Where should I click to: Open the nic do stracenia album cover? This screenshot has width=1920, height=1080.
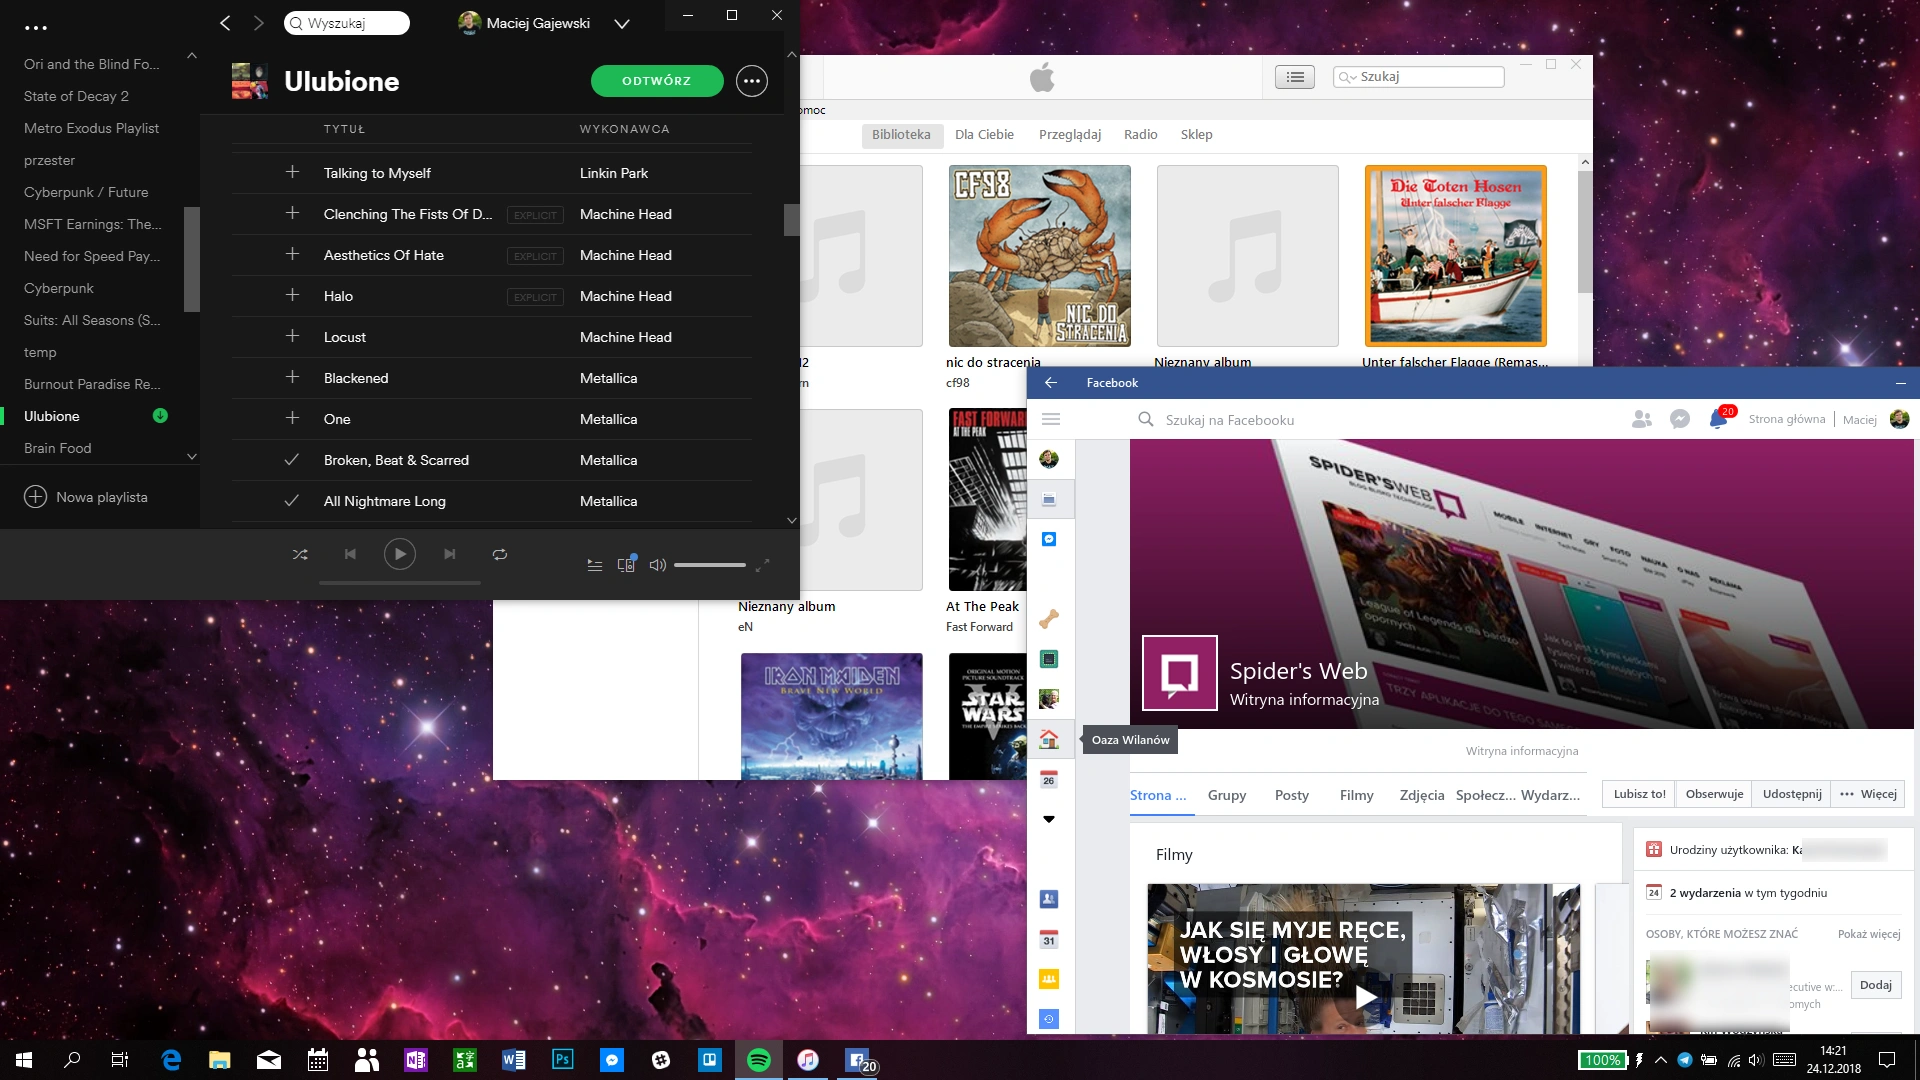1040,256
